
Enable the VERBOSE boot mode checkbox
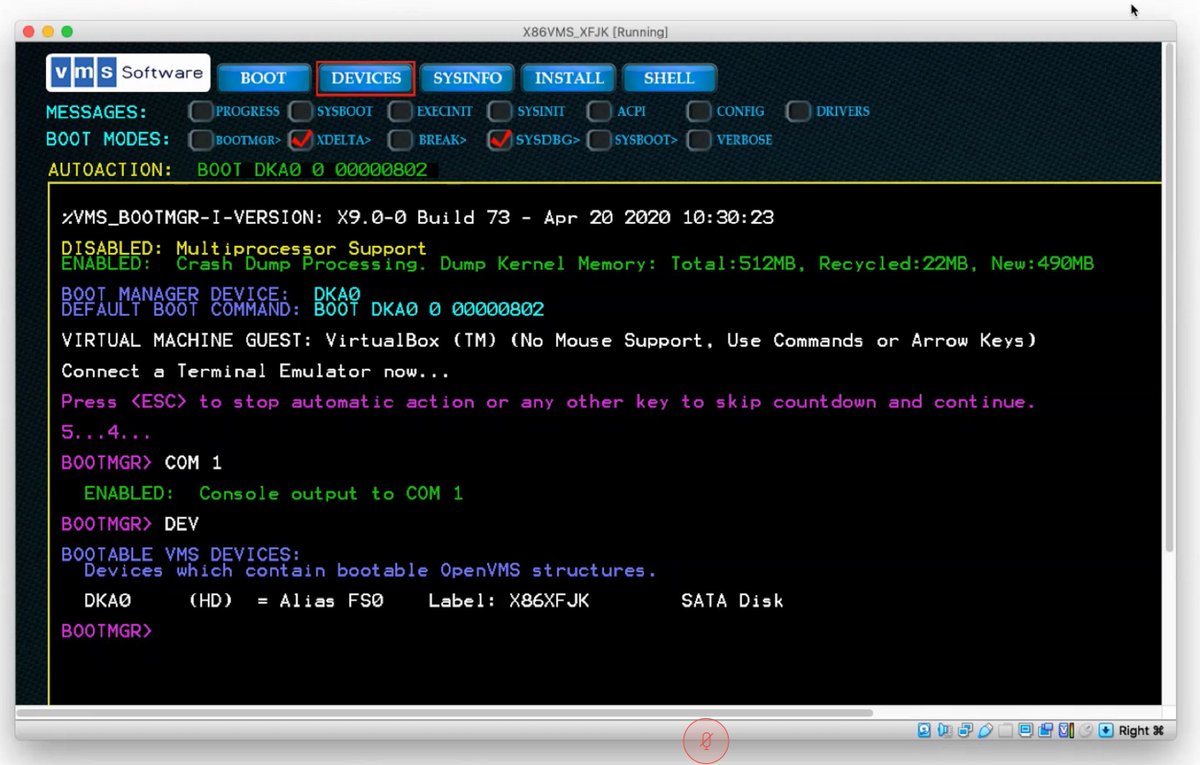[699, 140]
